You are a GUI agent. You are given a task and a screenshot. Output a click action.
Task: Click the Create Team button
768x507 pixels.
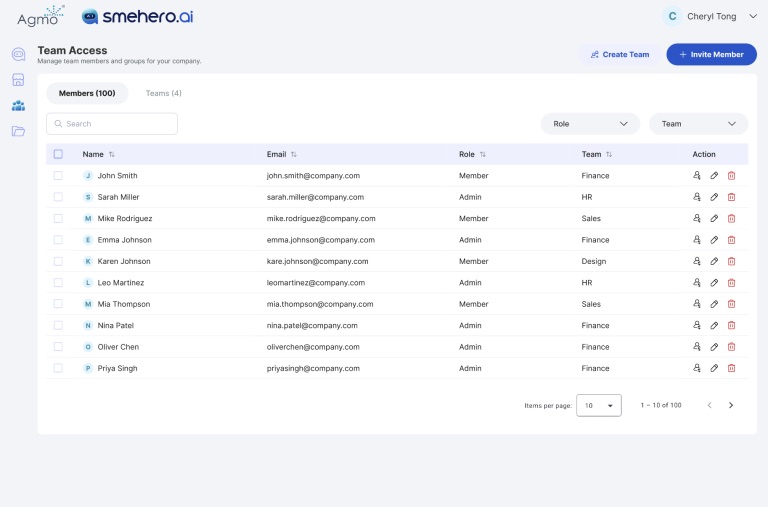pos(620,54)
